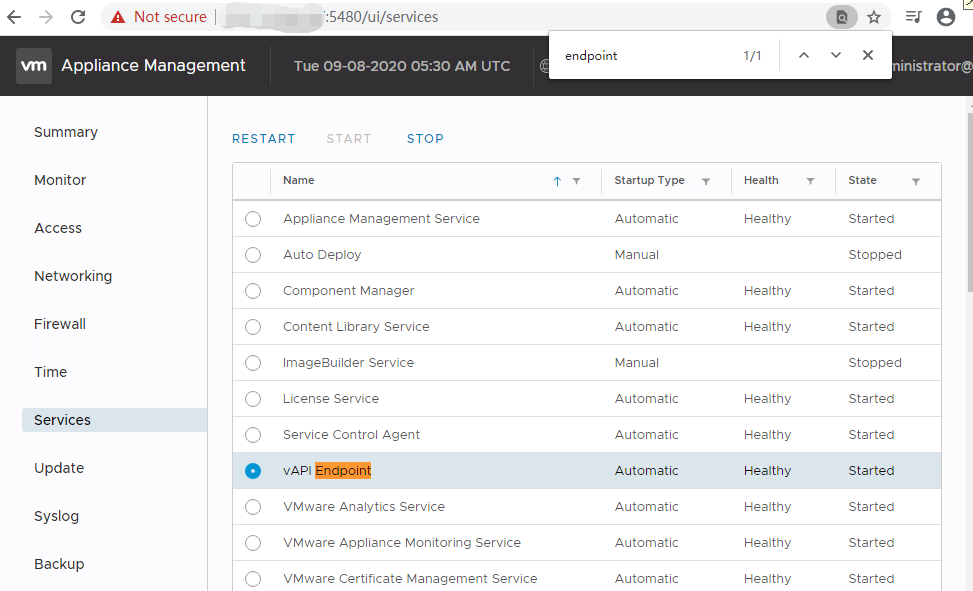Click the RESTART button
The width and height of the screenshot is (973, 591).
coord(264,139)
